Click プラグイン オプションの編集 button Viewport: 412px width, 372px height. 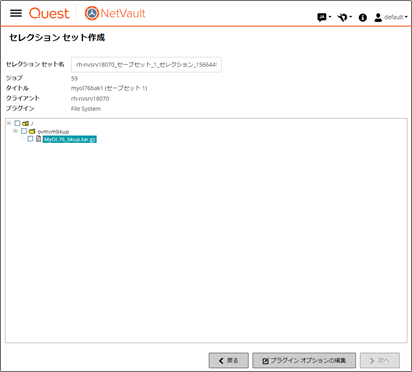pyautogui.click(x=304, y=360)
